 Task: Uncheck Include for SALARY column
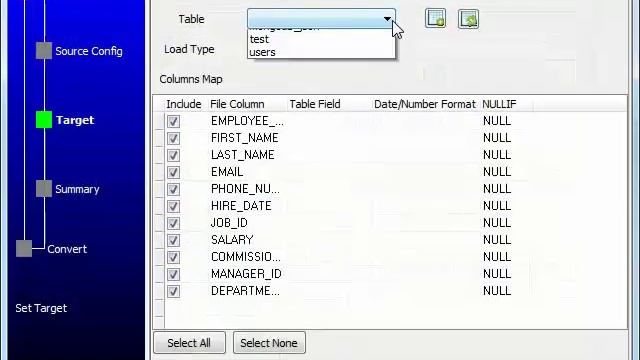pos(173,240)
